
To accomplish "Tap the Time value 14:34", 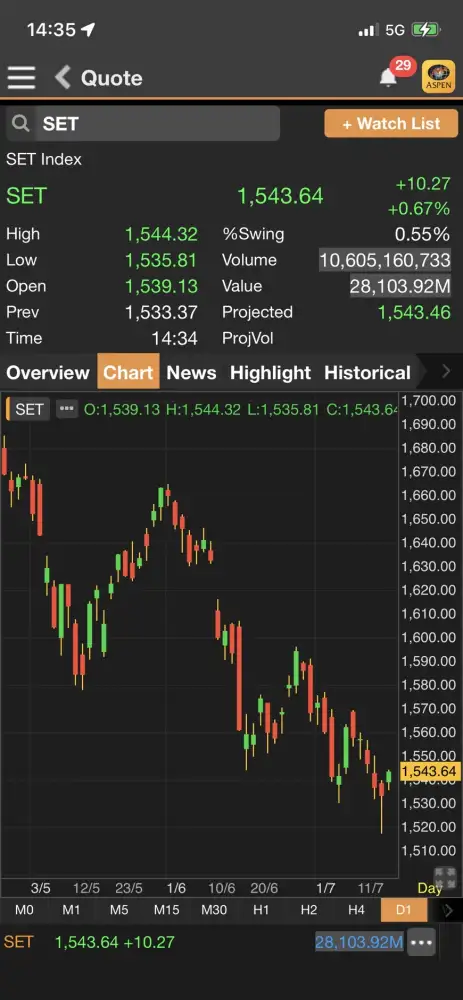I will click(x=174, y=339).
